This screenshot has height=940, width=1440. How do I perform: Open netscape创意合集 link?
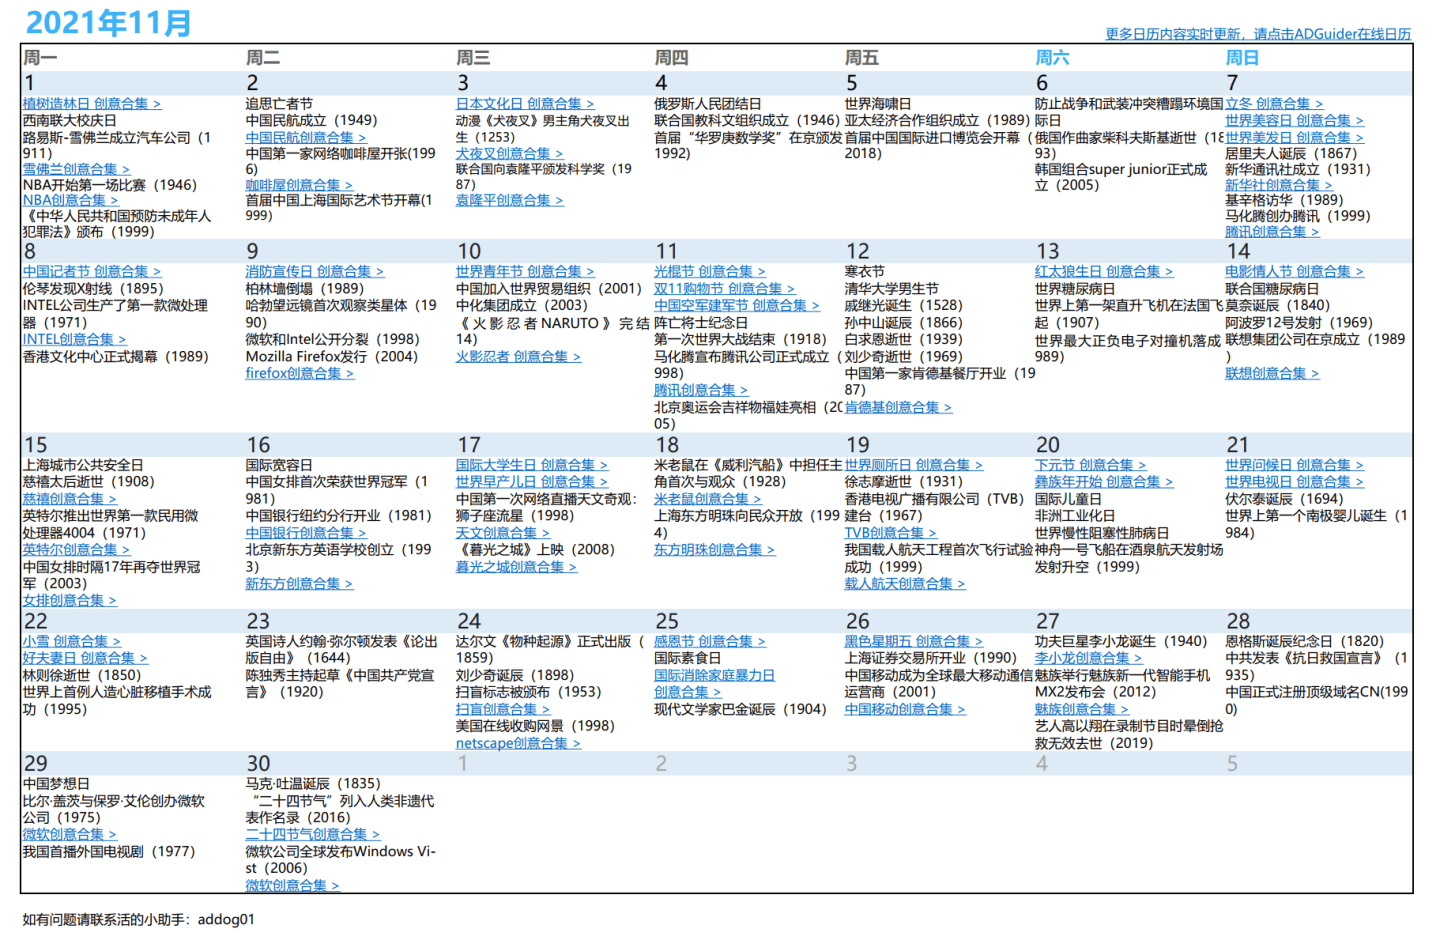(x=518, y=744)
